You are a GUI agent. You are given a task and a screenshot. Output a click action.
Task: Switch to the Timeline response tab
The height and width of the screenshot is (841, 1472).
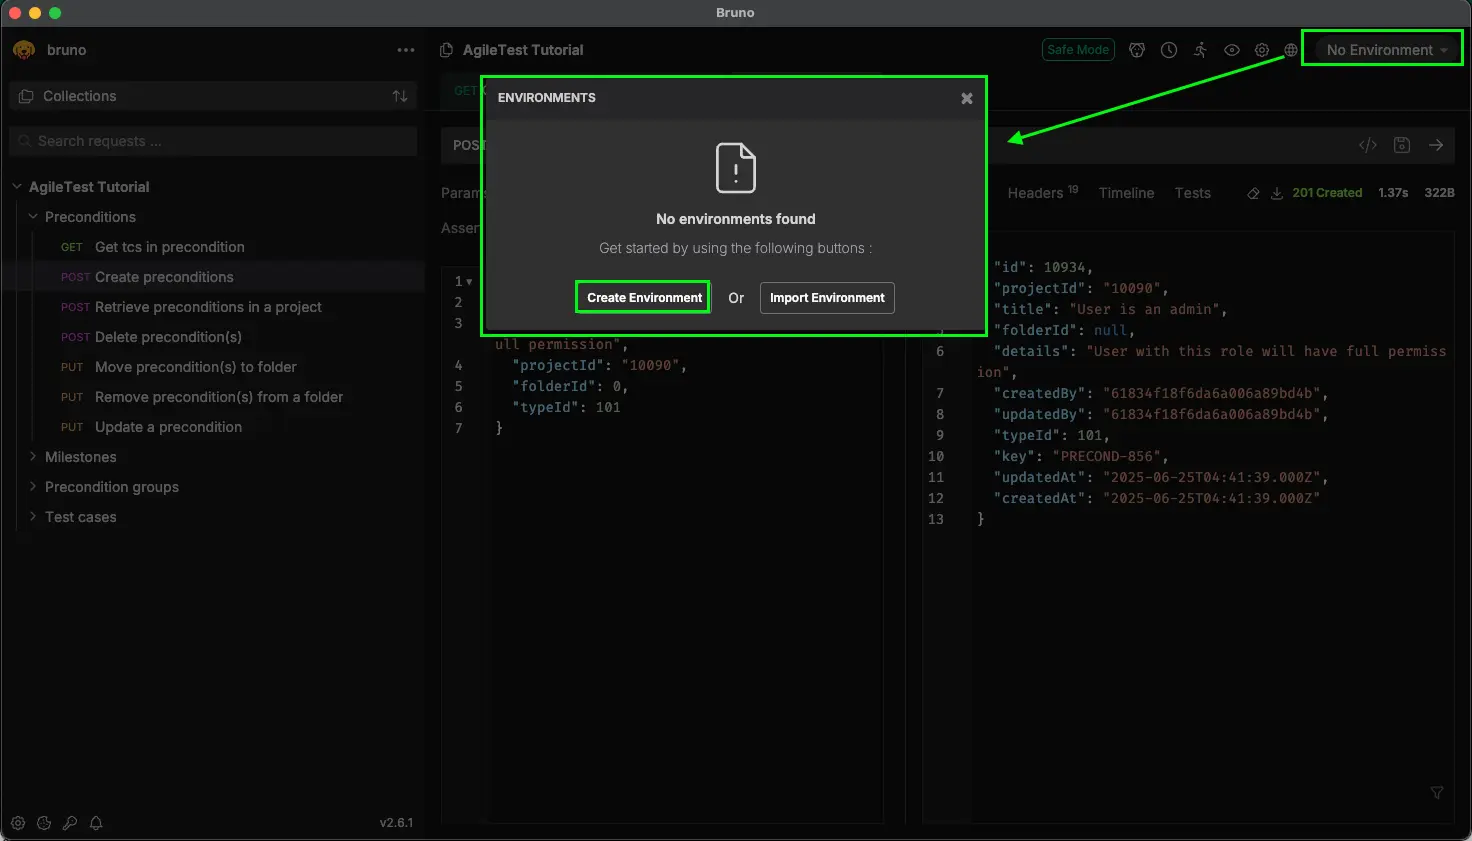[1126, 193]
